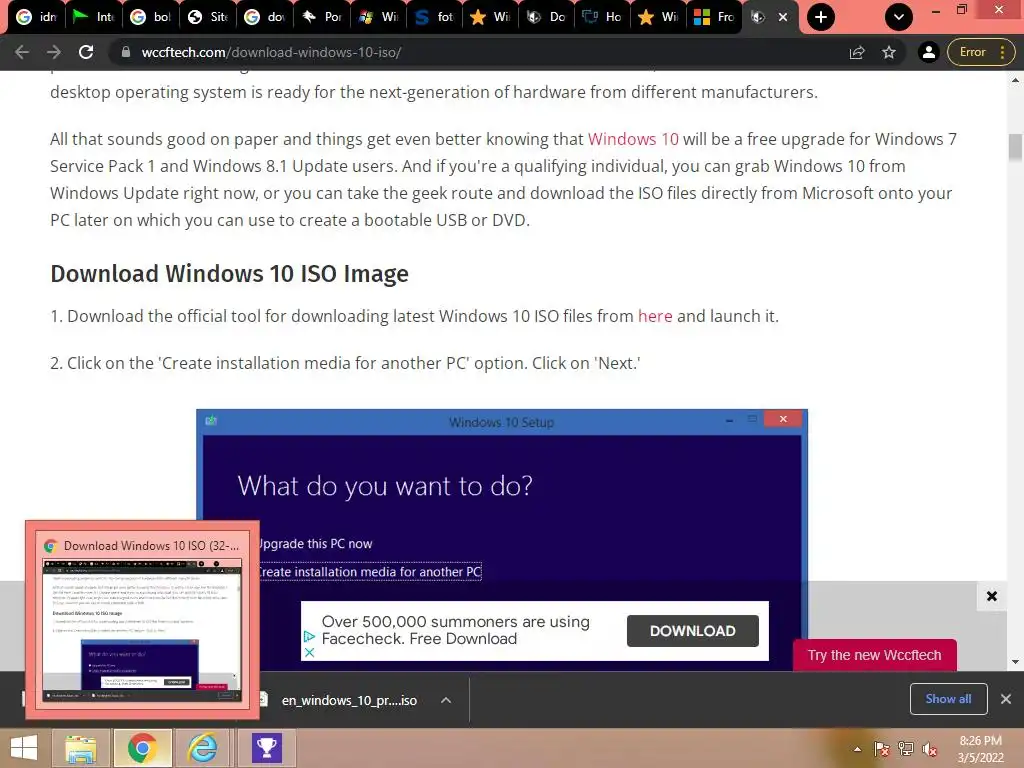Click the Chrome taskbar icon

tap(142, 748)
